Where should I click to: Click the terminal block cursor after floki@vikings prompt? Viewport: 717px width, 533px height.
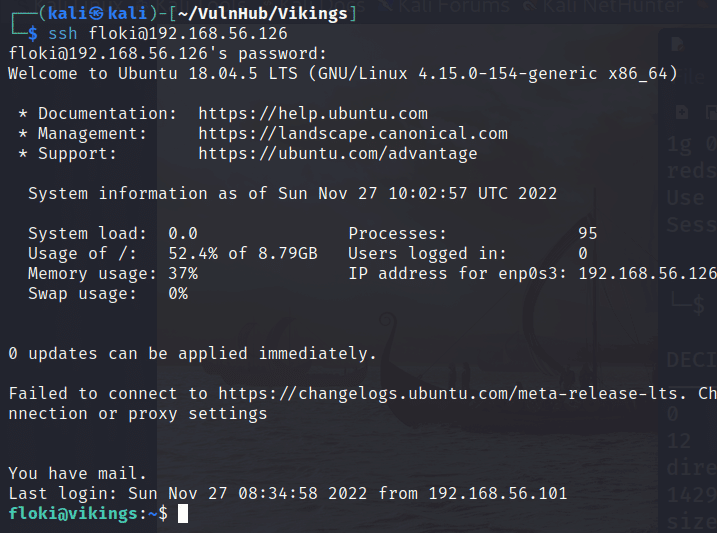pyautogui.click(x=183, y=513)
